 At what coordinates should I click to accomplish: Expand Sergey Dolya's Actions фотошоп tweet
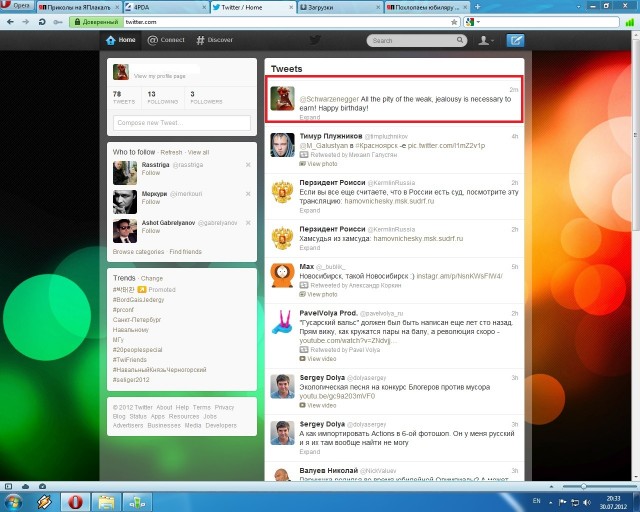(309, 452)
